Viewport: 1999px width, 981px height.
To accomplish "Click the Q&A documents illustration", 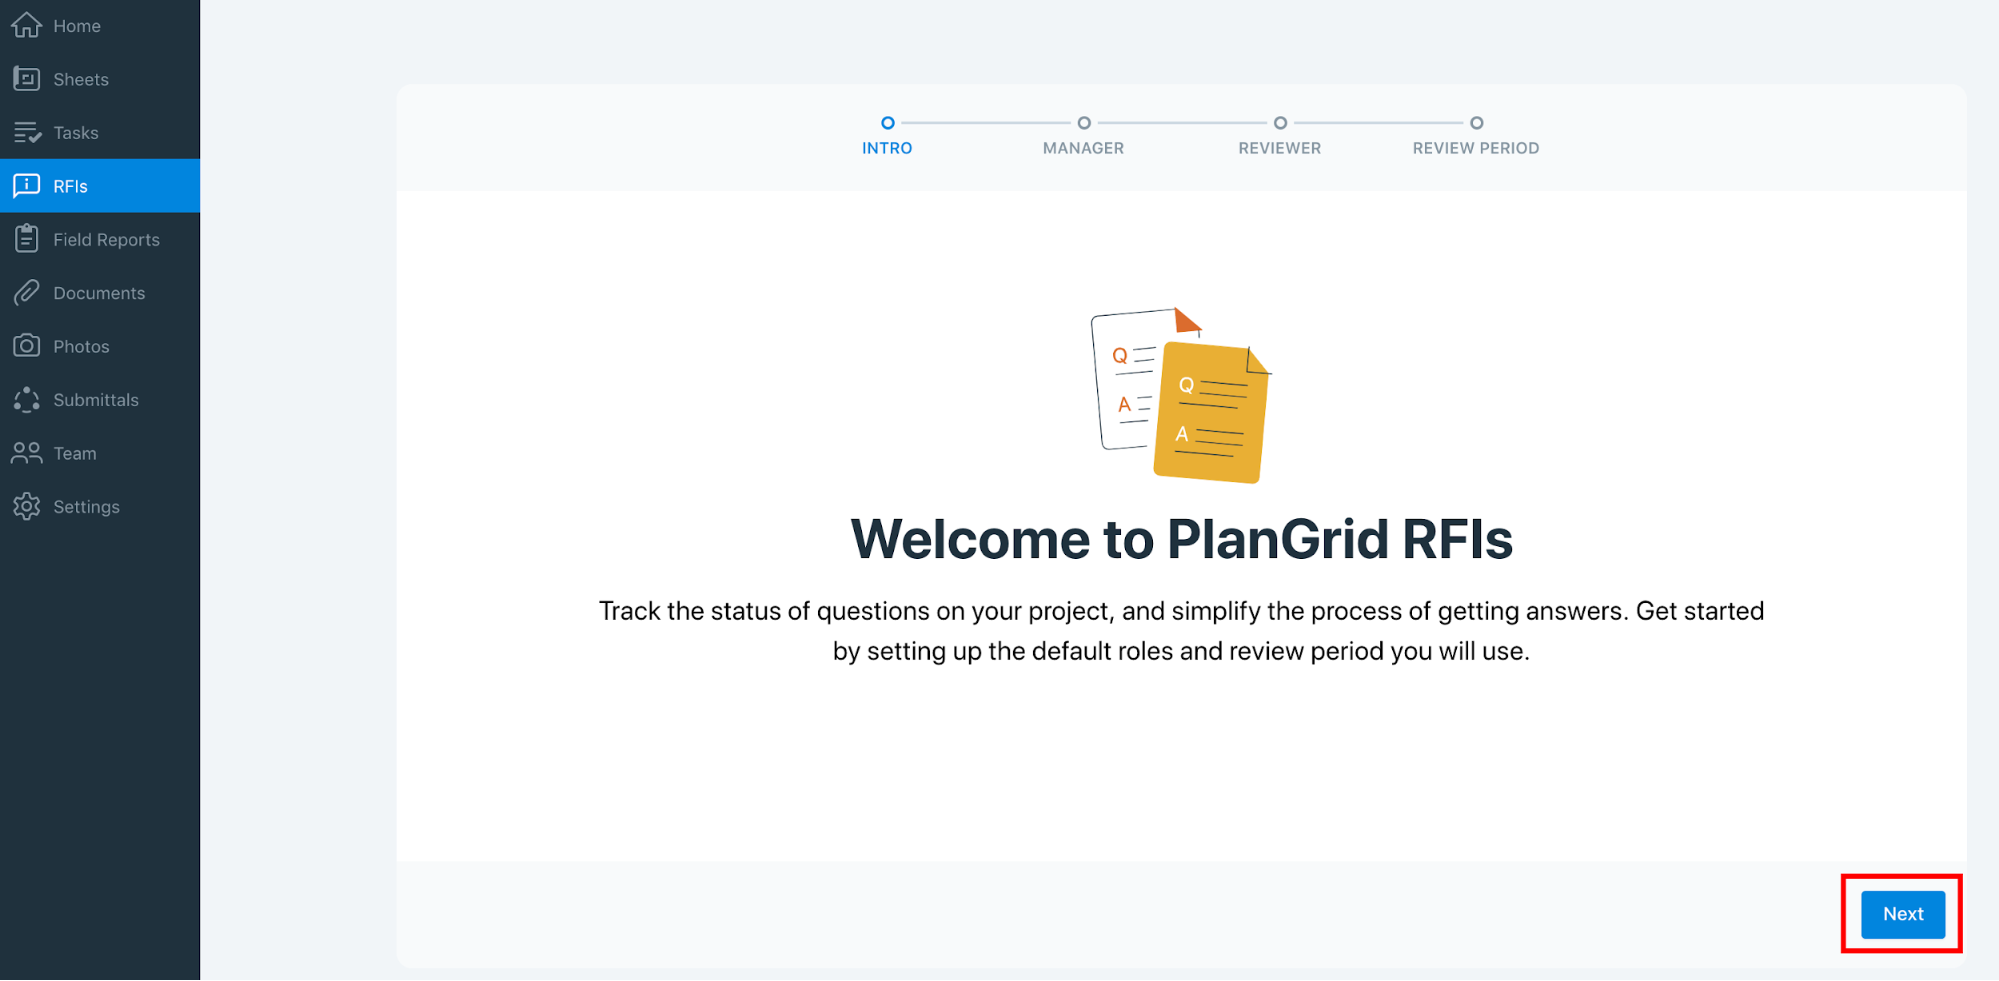I will click(1181, 395).
